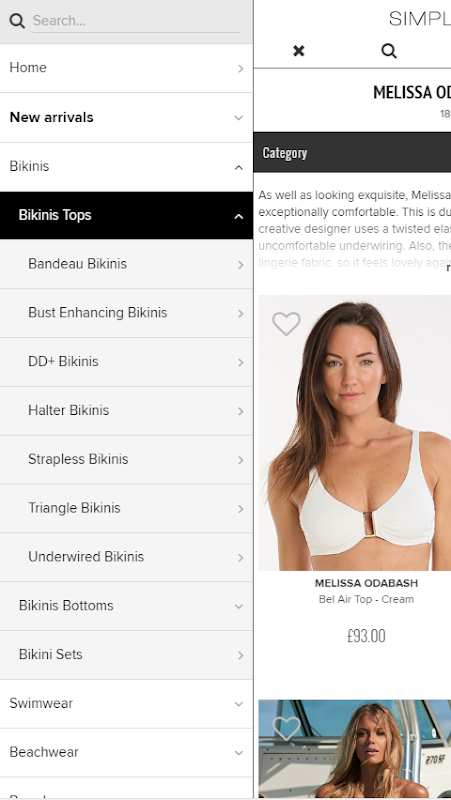Favorite the Bel Air Top with heart icon
This screenshot has height=800, width=451.
286,323
